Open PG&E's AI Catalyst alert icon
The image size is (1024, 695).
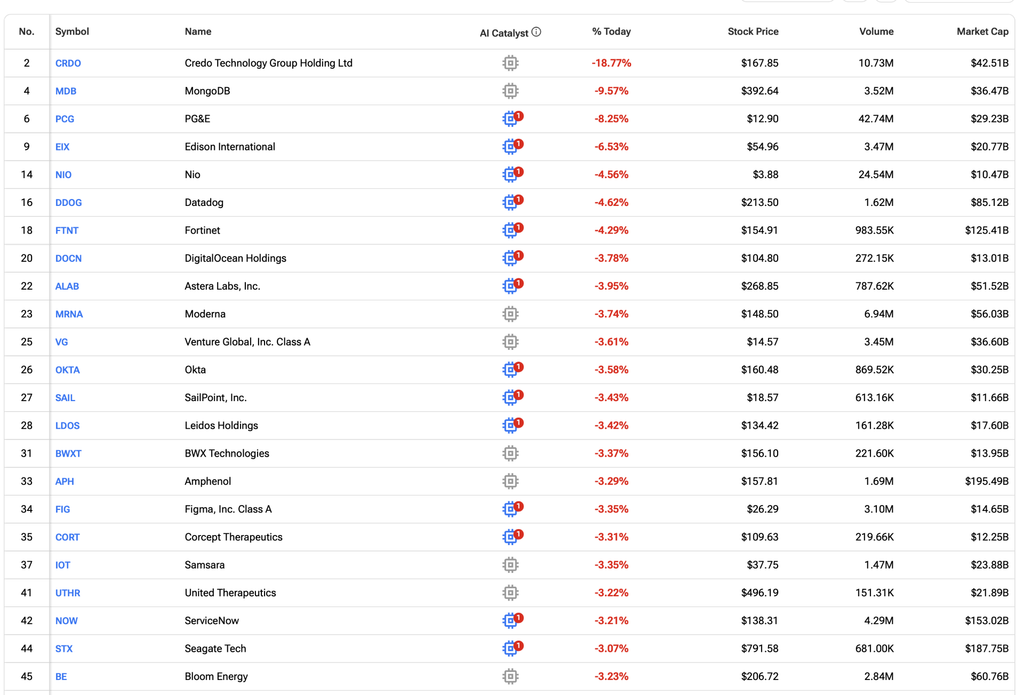[x=513, y=118]
